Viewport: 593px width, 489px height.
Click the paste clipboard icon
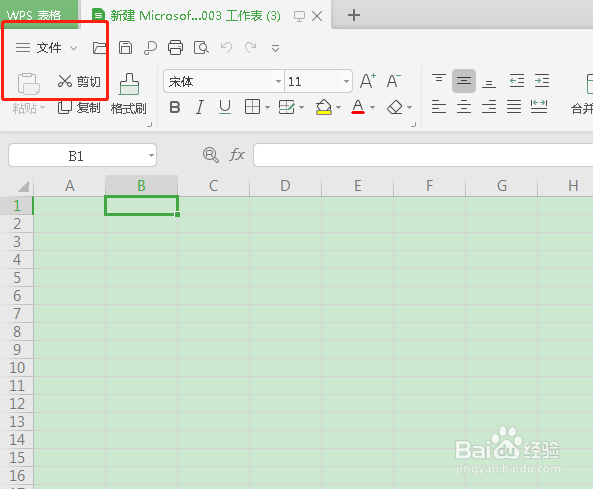[29, 83]
